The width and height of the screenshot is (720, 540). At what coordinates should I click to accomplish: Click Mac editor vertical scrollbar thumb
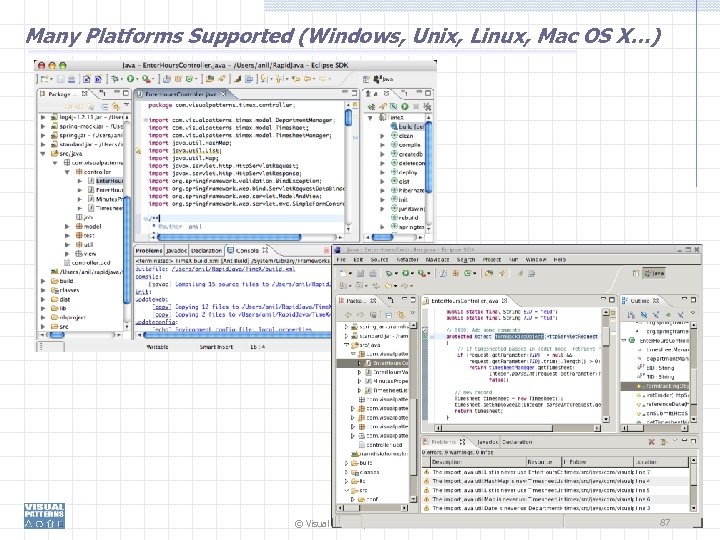[348, 118]
